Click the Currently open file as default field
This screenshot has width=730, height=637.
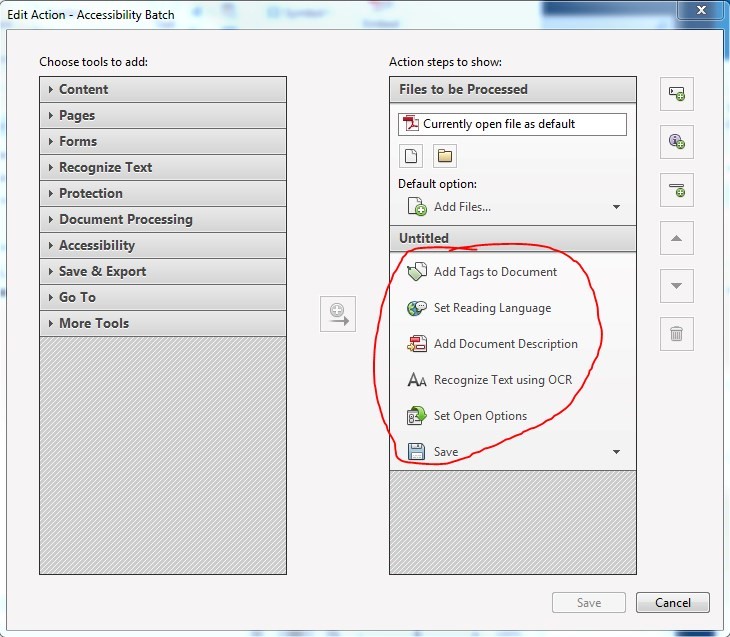tap(512, 124)
